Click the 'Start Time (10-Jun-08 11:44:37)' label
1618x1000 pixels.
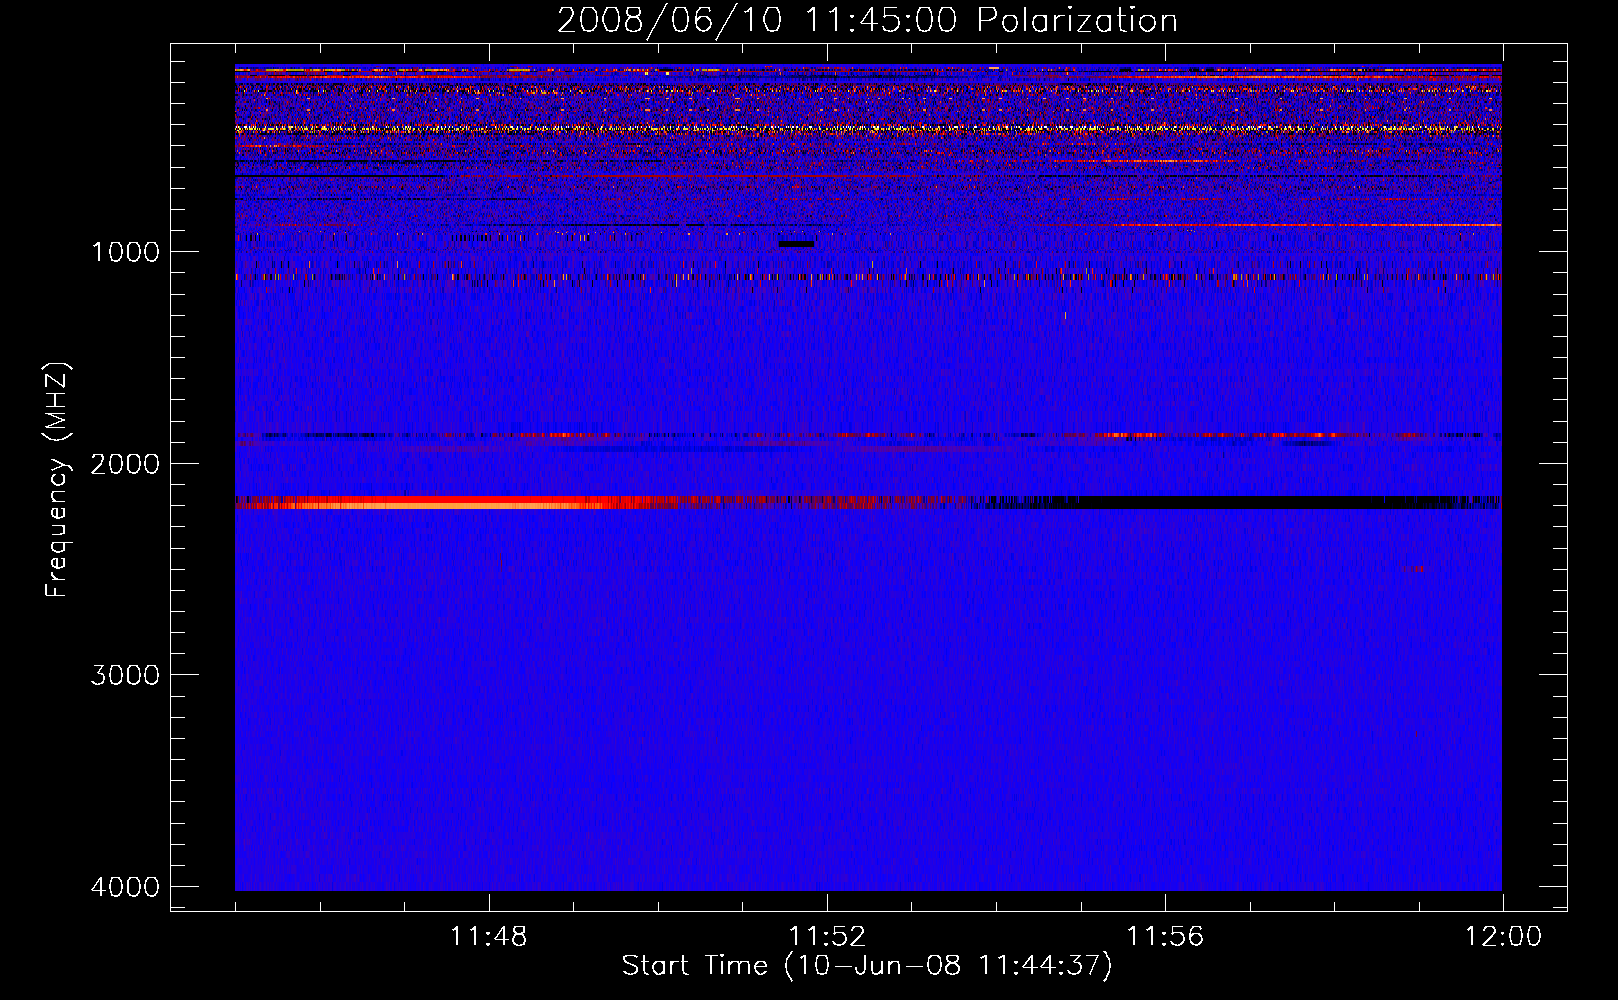point(867,966)
